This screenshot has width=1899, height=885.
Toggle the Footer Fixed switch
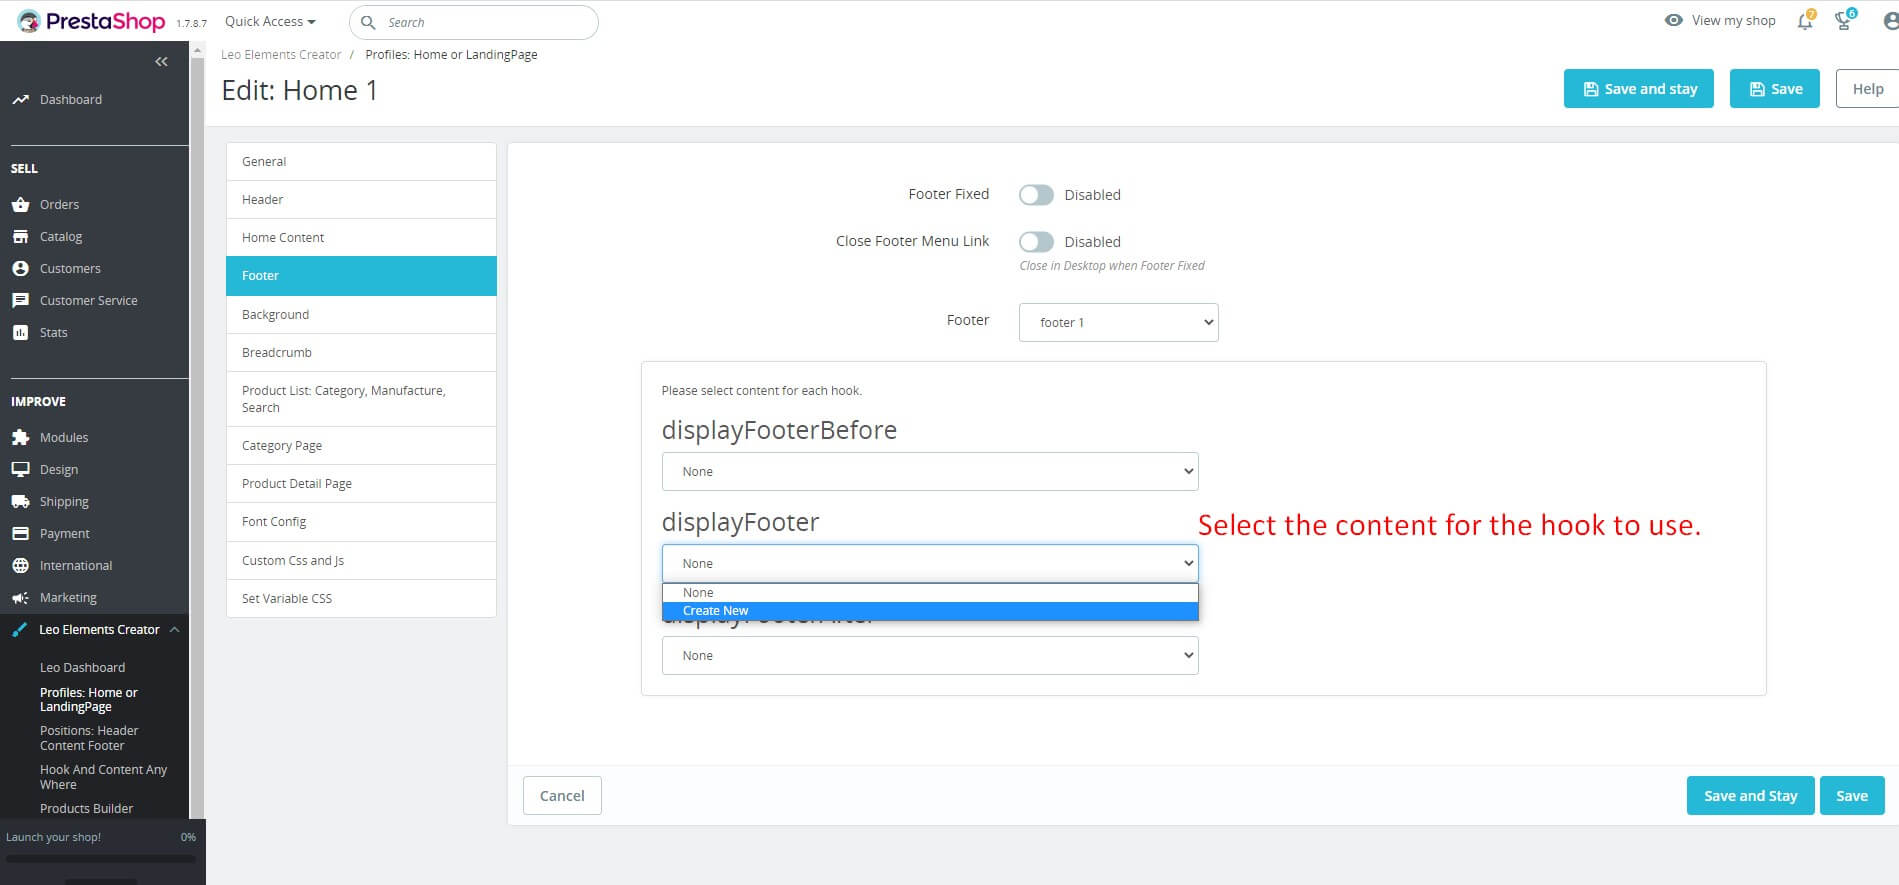pyautogui.click(x=1036, y=195)
